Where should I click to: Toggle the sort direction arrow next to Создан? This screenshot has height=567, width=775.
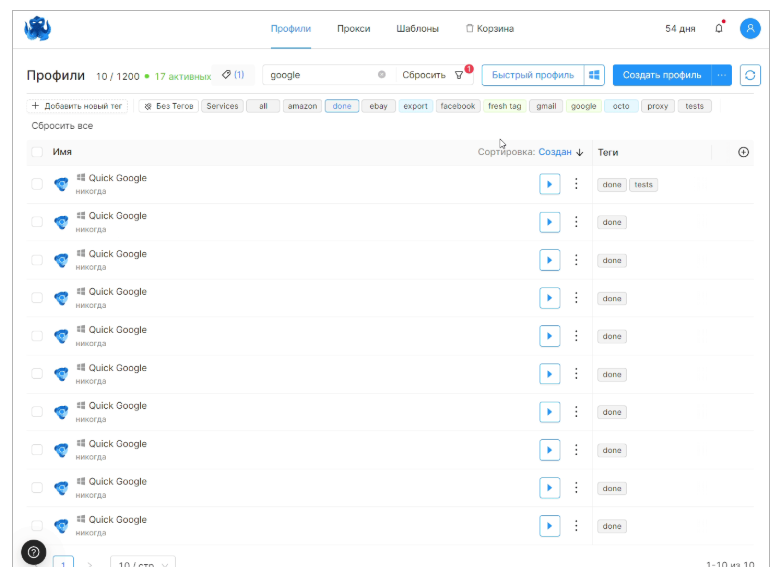pos(580,152)
